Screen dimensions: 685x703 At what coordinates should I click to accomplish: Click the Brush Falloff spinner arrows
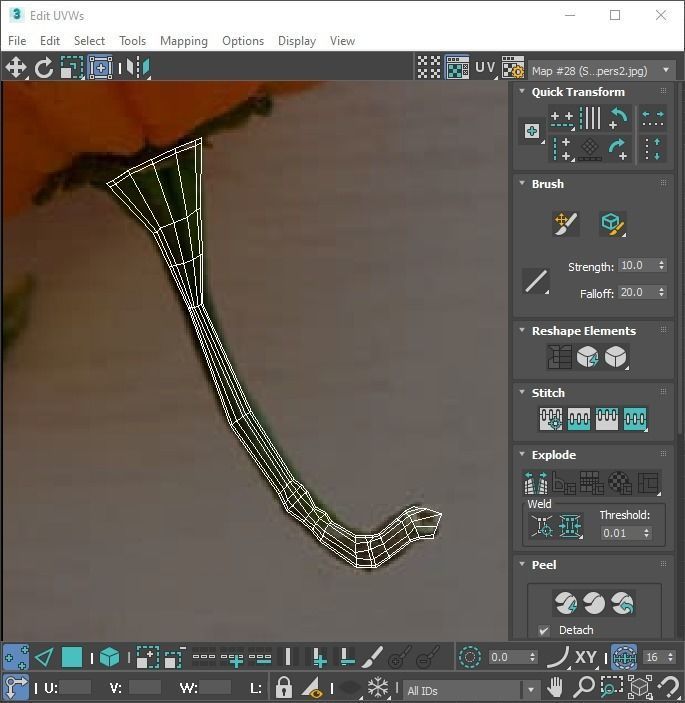(x=661, y=292)
